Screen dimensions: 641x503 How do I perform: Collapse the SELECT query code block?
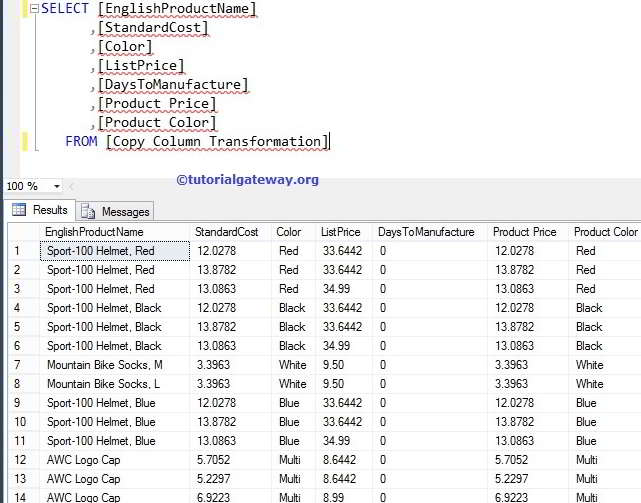coord(34,9)
